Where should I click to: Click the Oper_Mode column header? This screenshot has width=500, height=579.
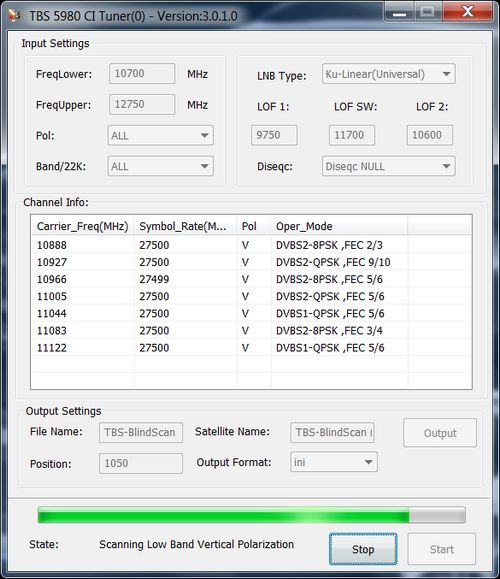point(339,226)
